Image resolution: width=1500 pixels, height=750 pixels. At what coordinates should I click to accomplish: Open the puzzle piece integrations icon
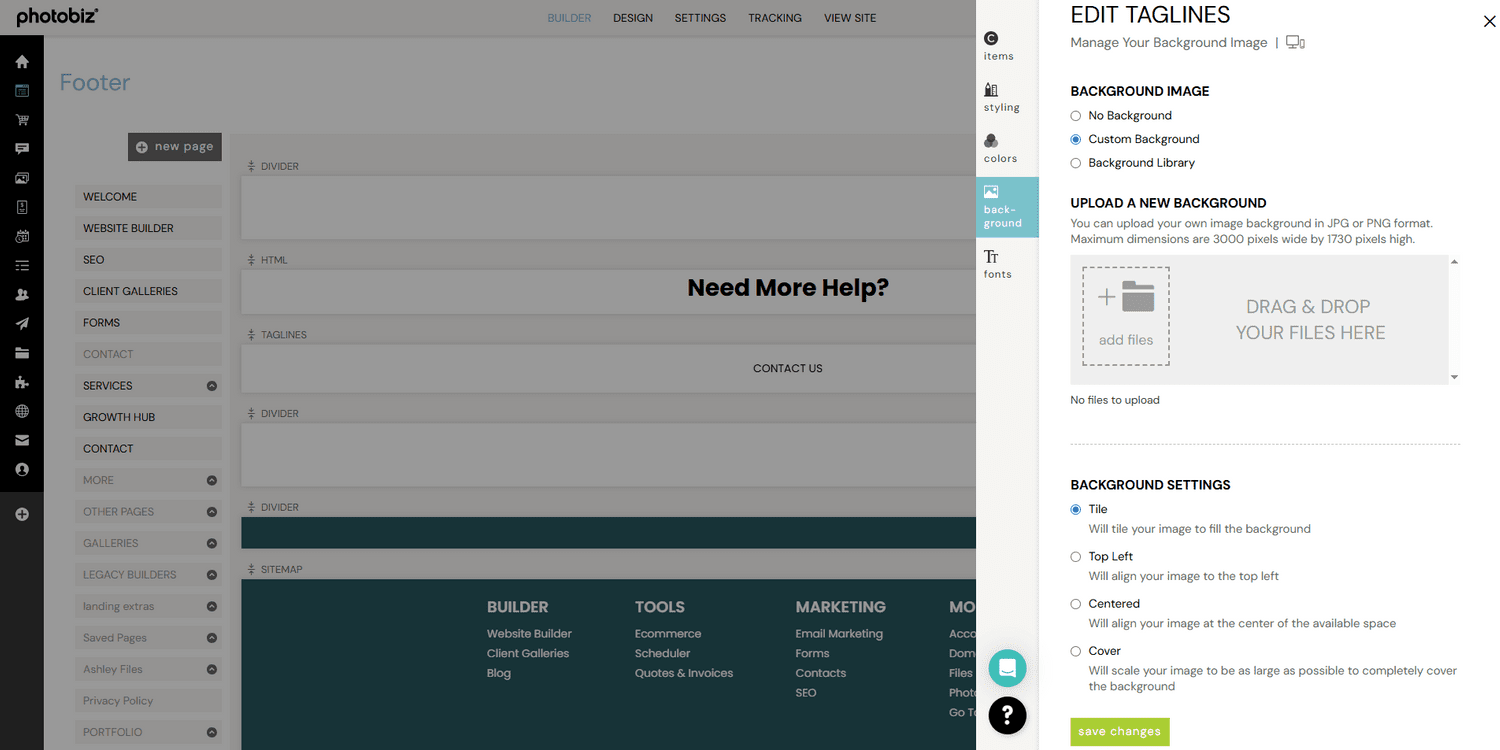pyautogui.click(x=22, y=382)
